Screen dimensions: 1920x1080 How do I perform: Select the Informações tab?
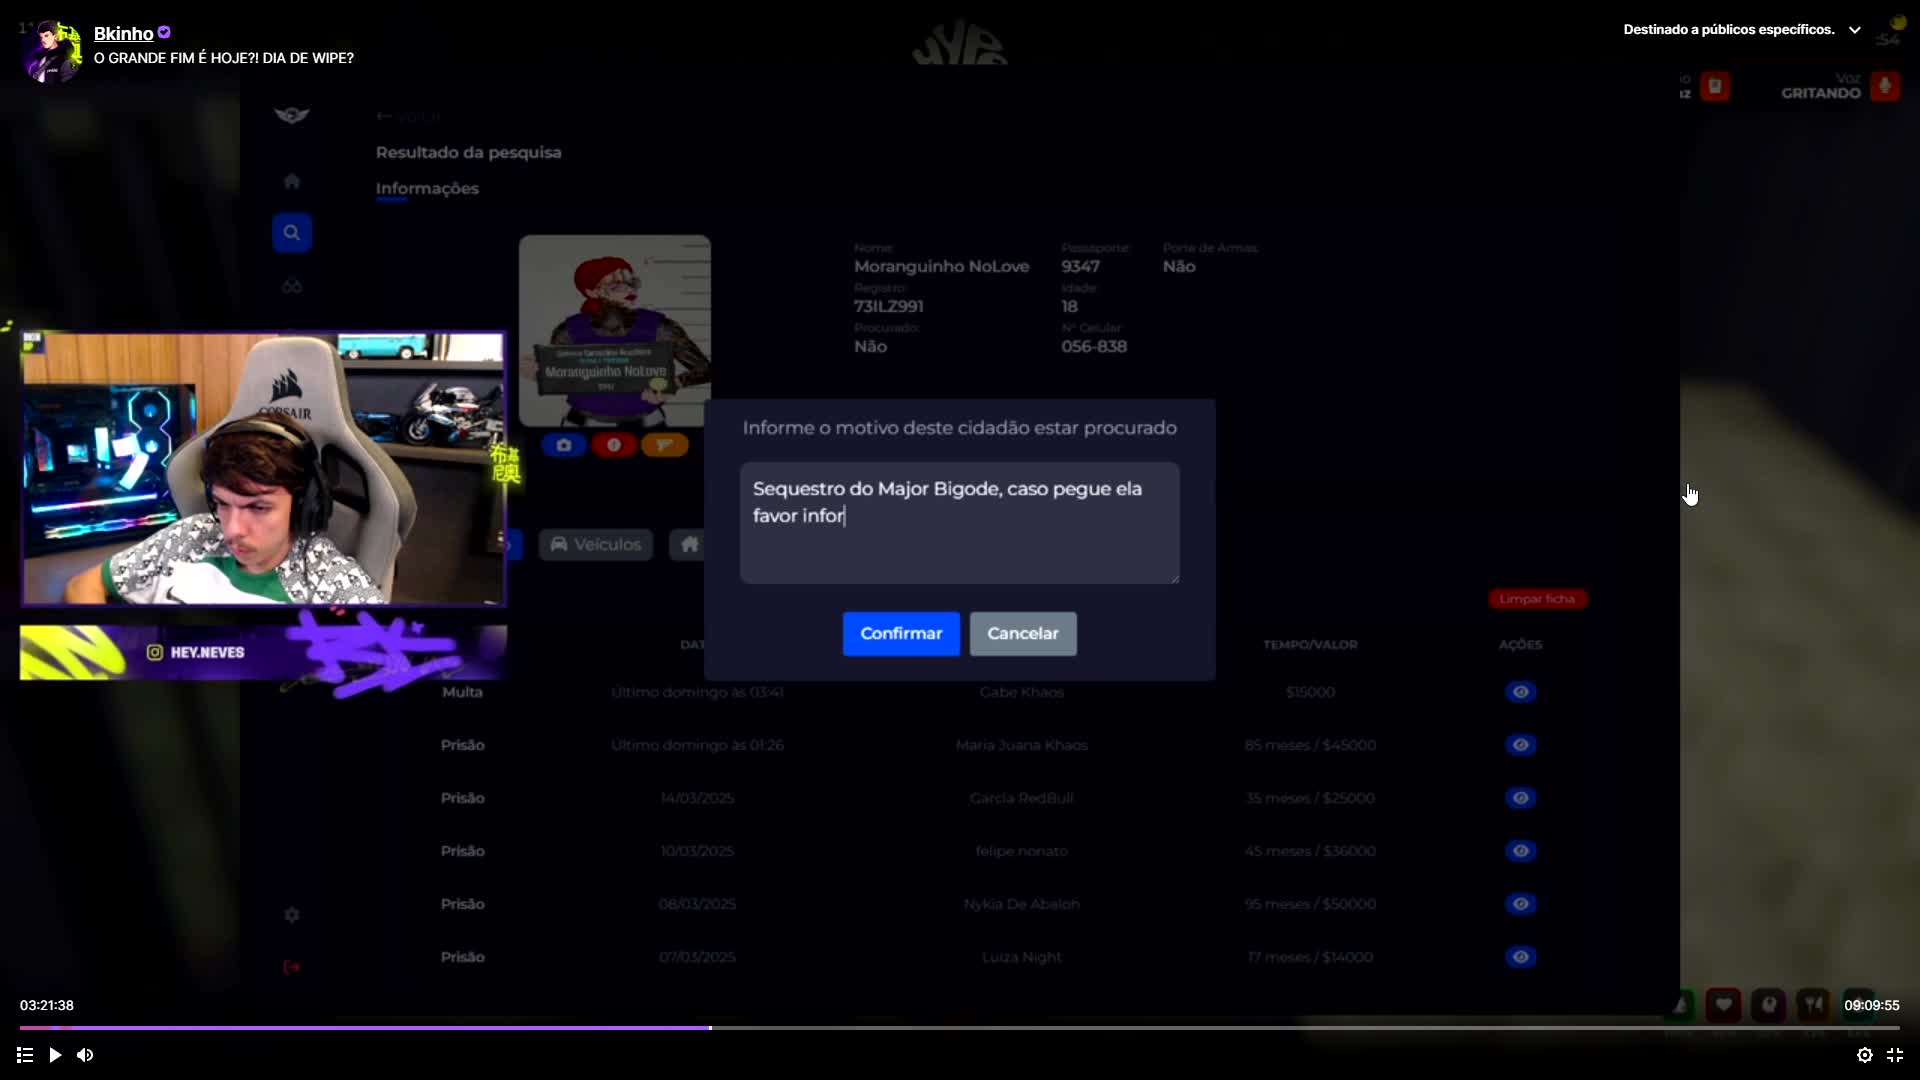coord(427,188)
